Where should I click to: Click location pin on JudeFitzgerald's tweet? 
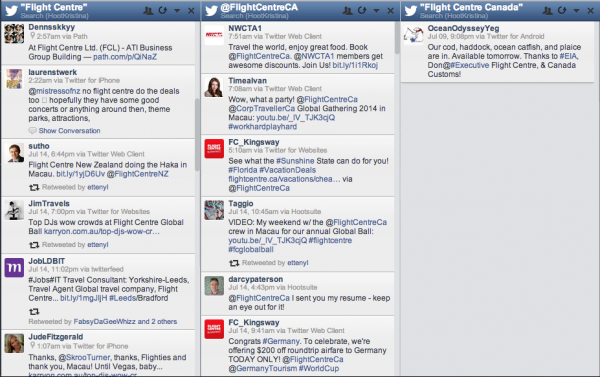tap(33, 346)
